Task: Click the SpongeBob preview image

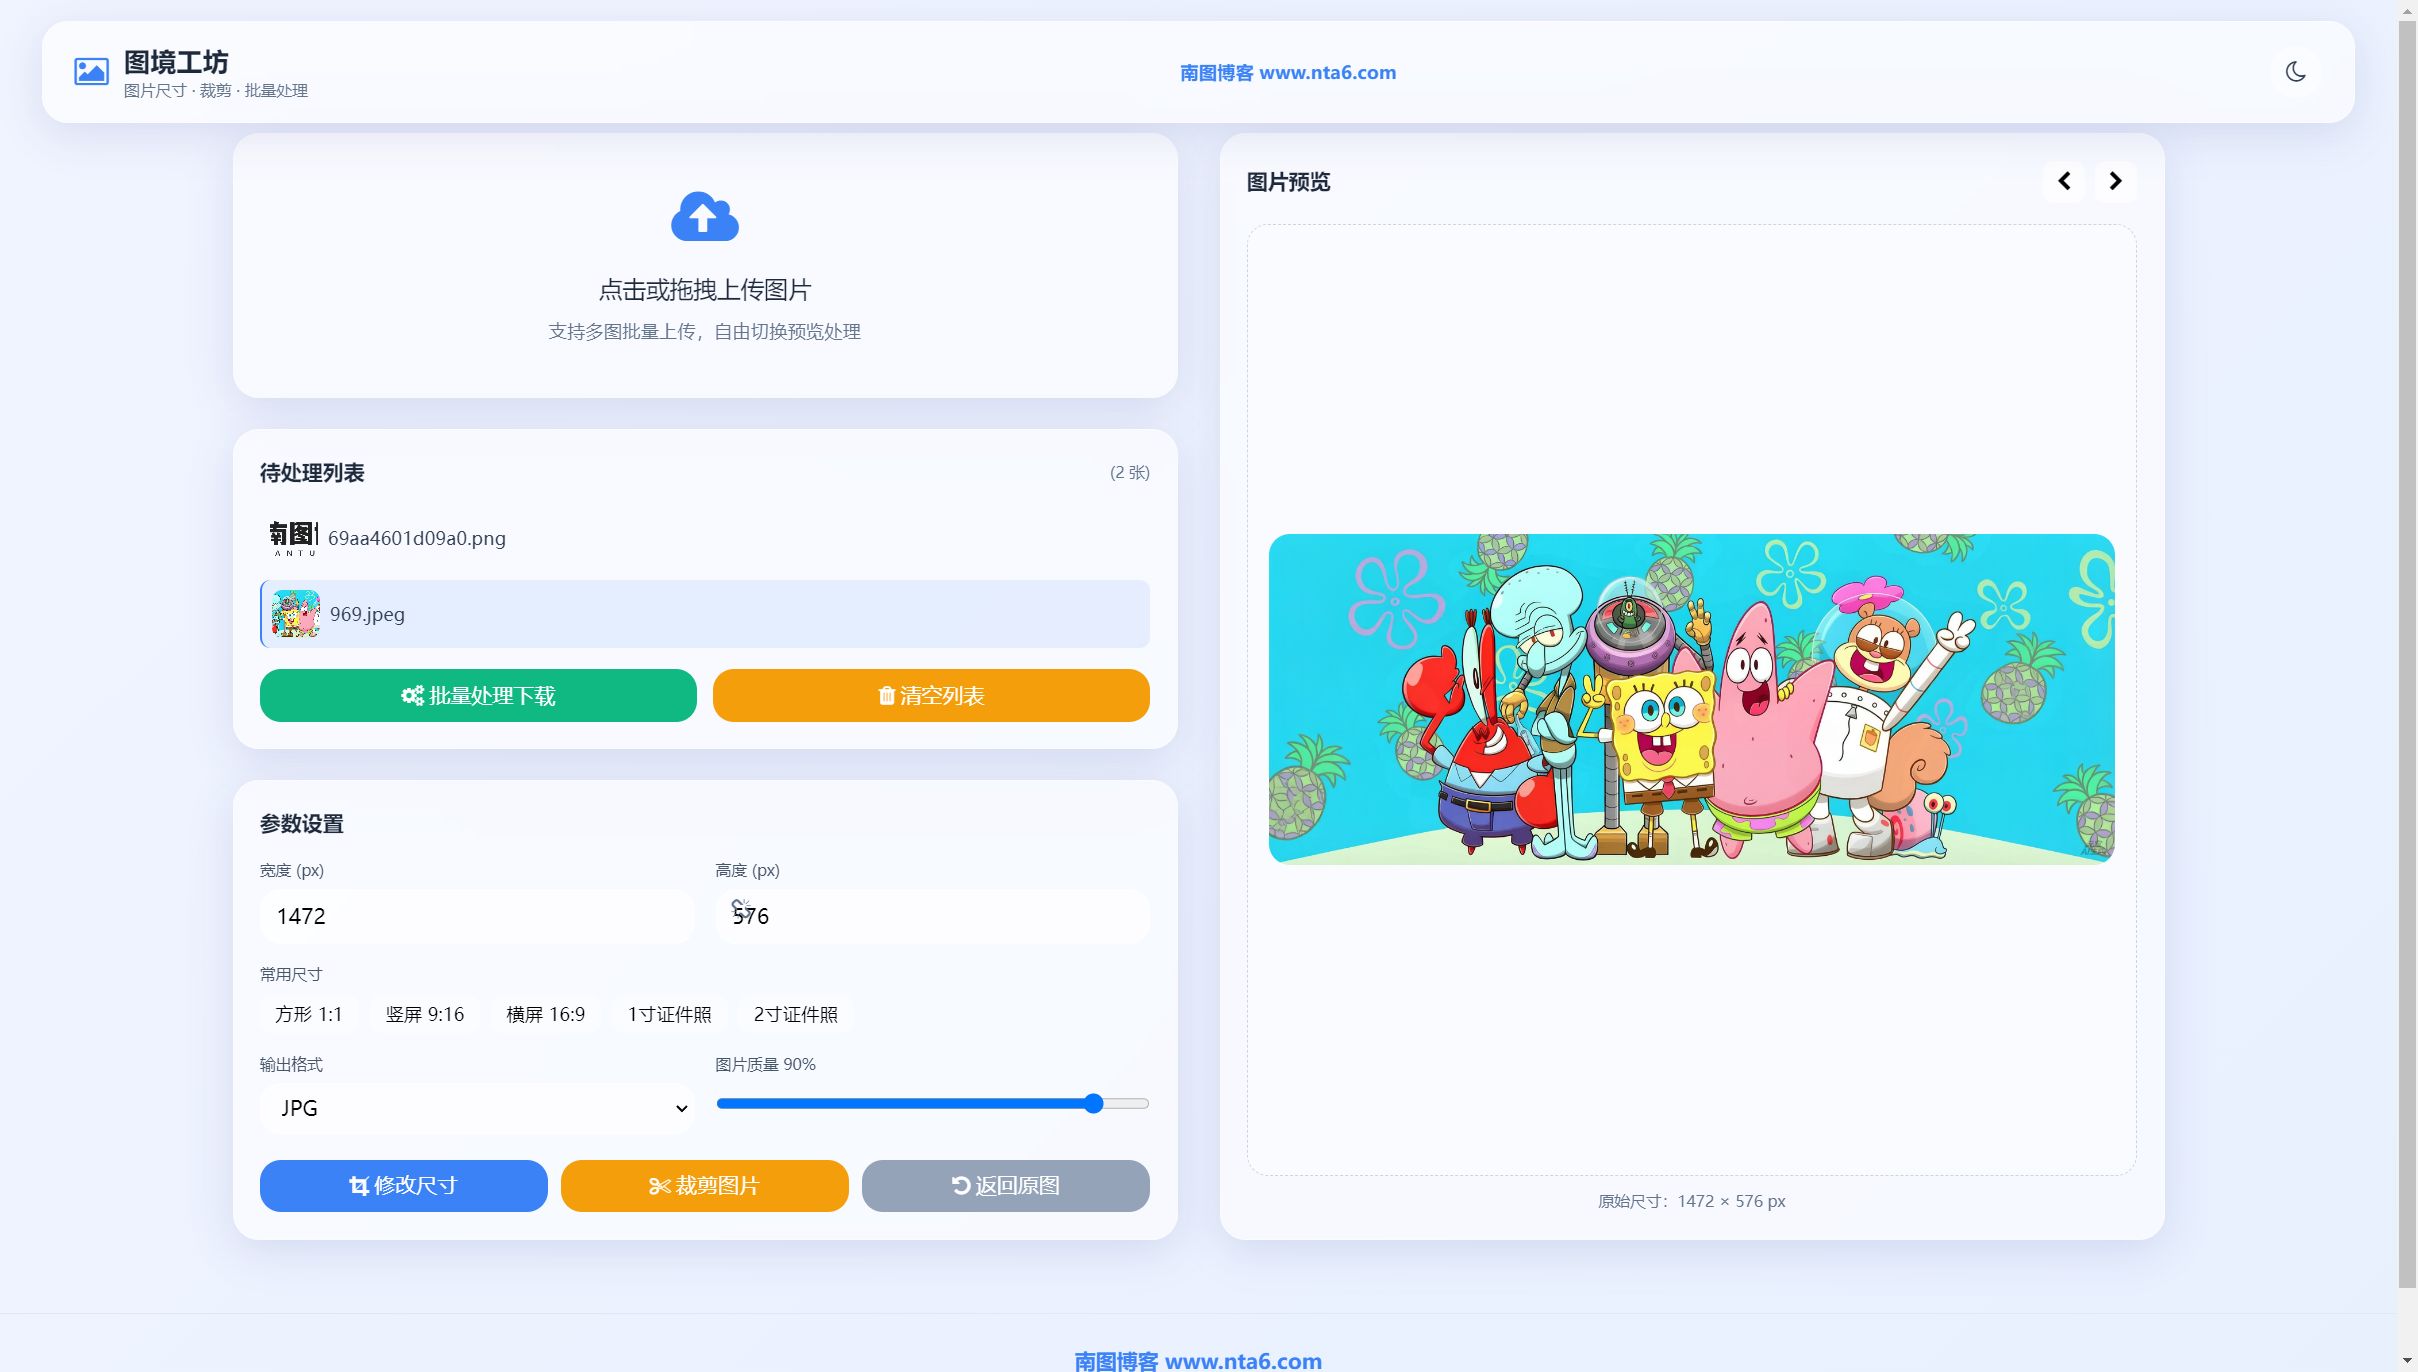Action: tap(1691, 699)
